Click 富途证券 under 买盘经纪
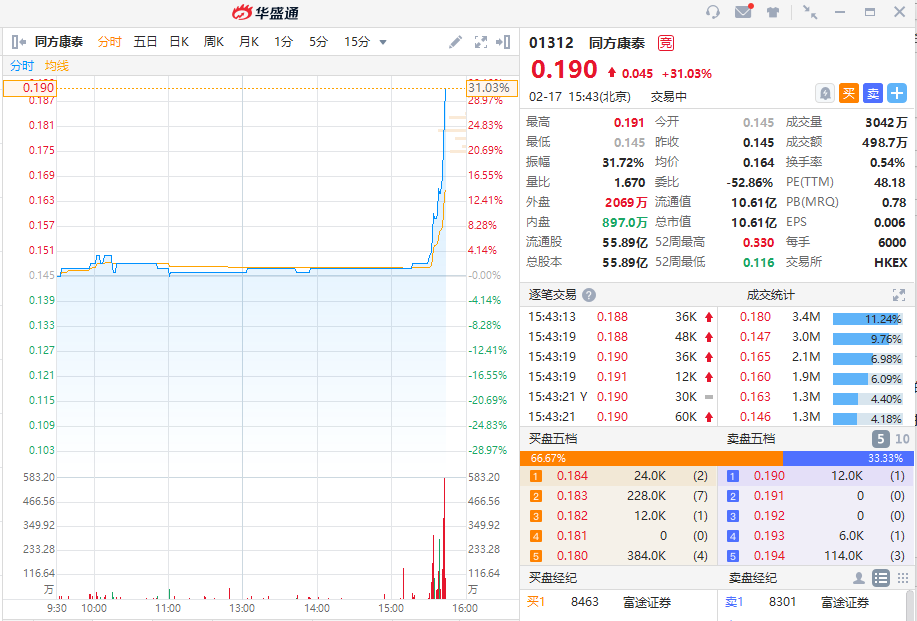 pos(647,602)
